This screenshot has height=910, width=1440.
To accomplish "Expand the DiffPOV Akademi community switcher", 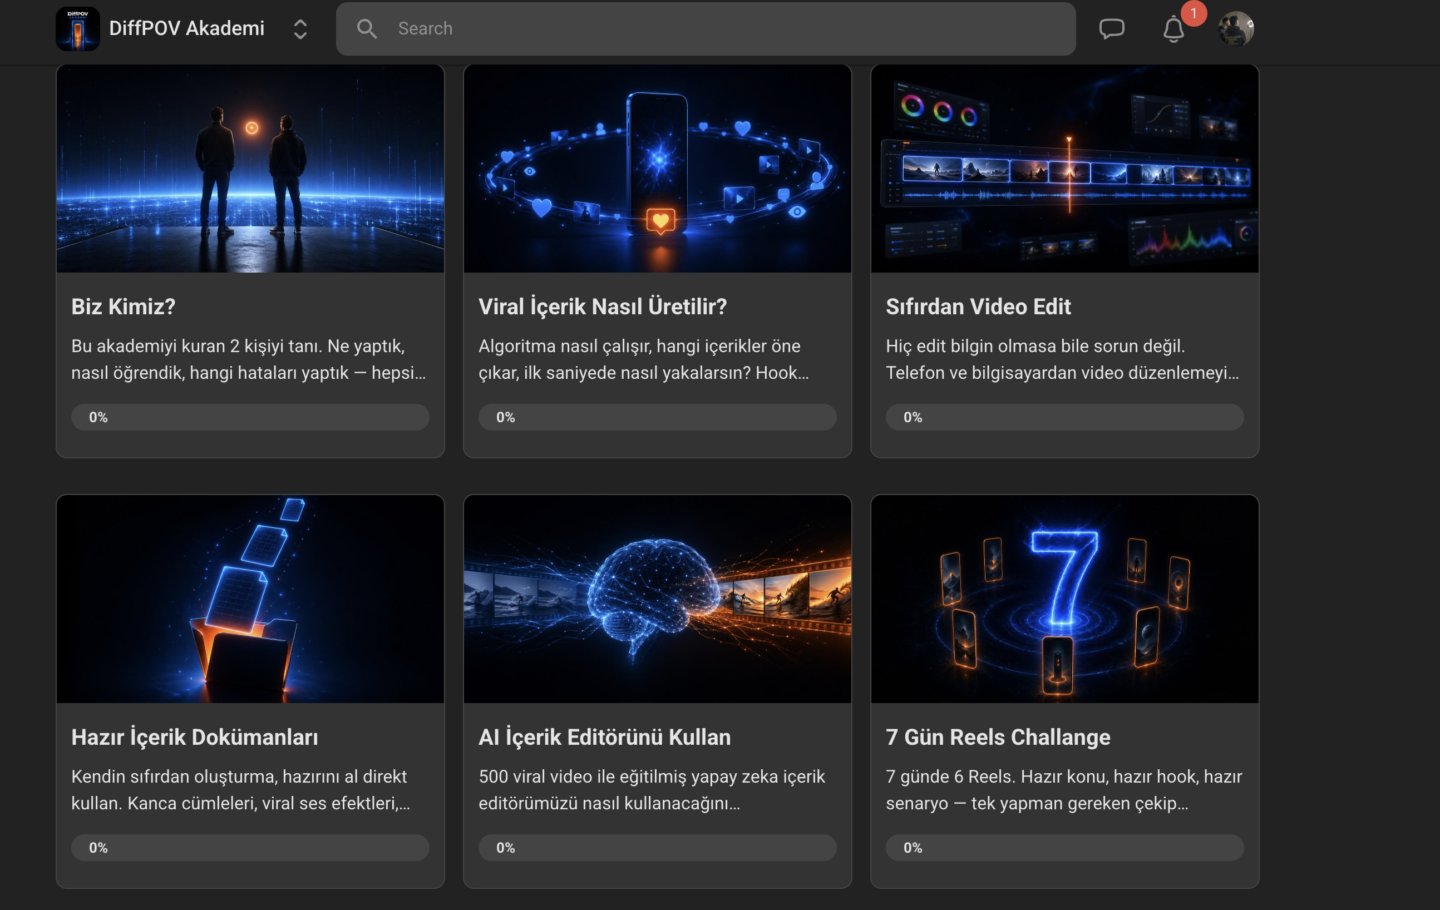I will click(300, 29).
